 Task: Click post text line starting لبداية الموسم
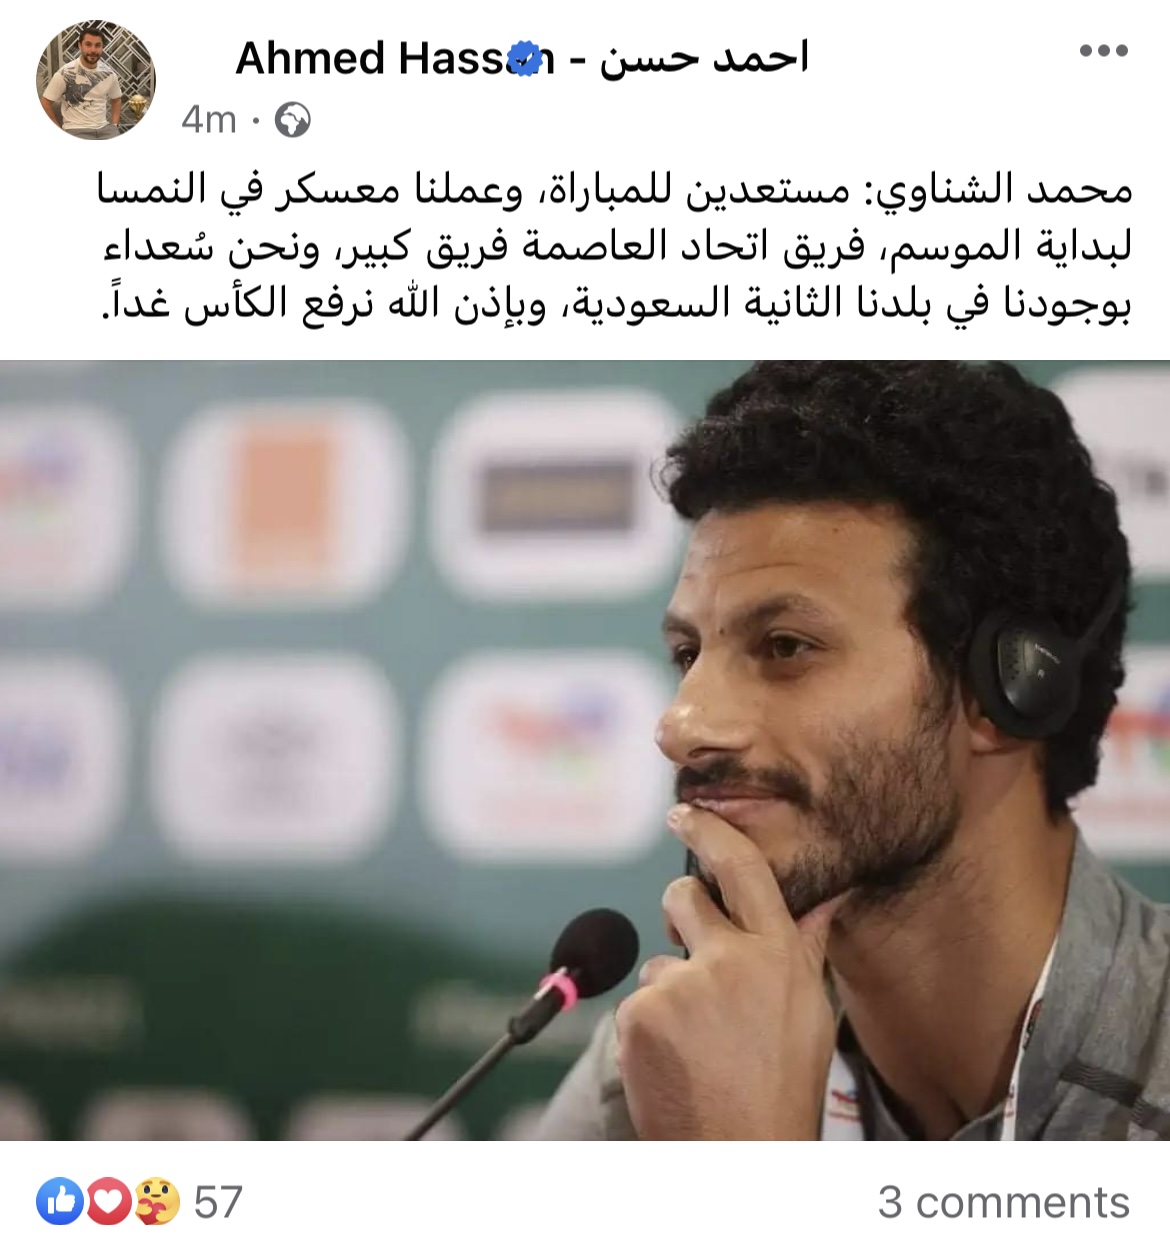617,248
